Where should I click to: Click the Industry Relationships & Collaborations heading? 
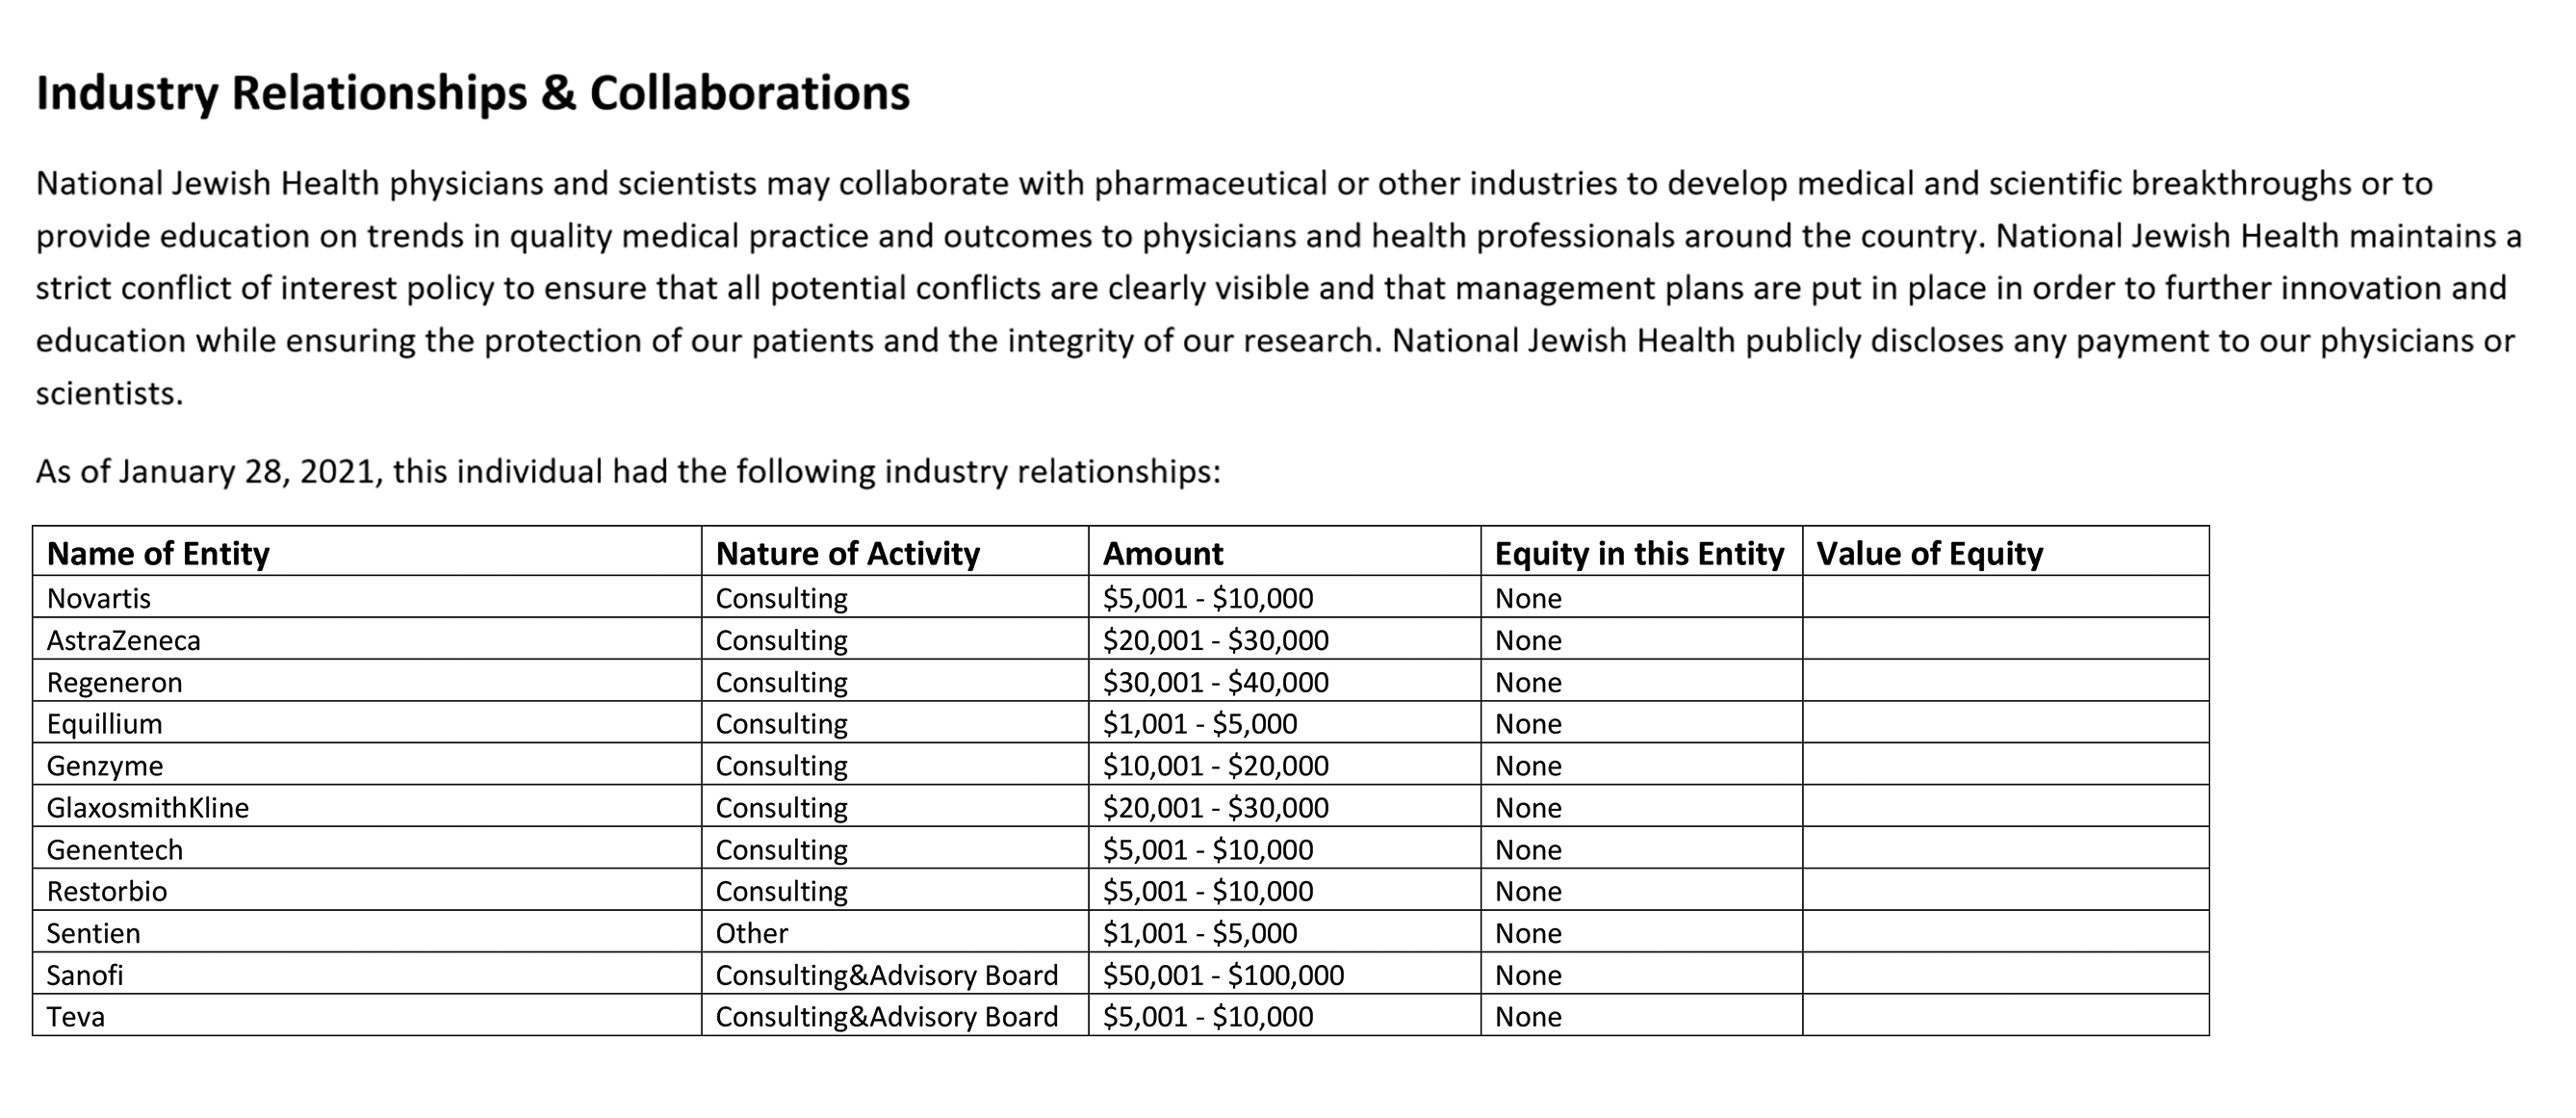[x=473, y=93]
